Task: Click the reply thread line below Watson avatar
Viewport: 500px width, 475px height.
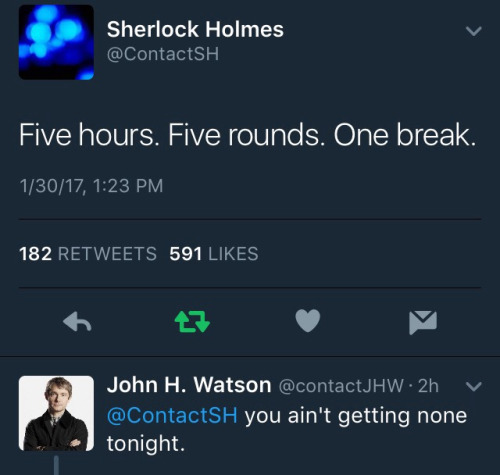Action: 56,465
